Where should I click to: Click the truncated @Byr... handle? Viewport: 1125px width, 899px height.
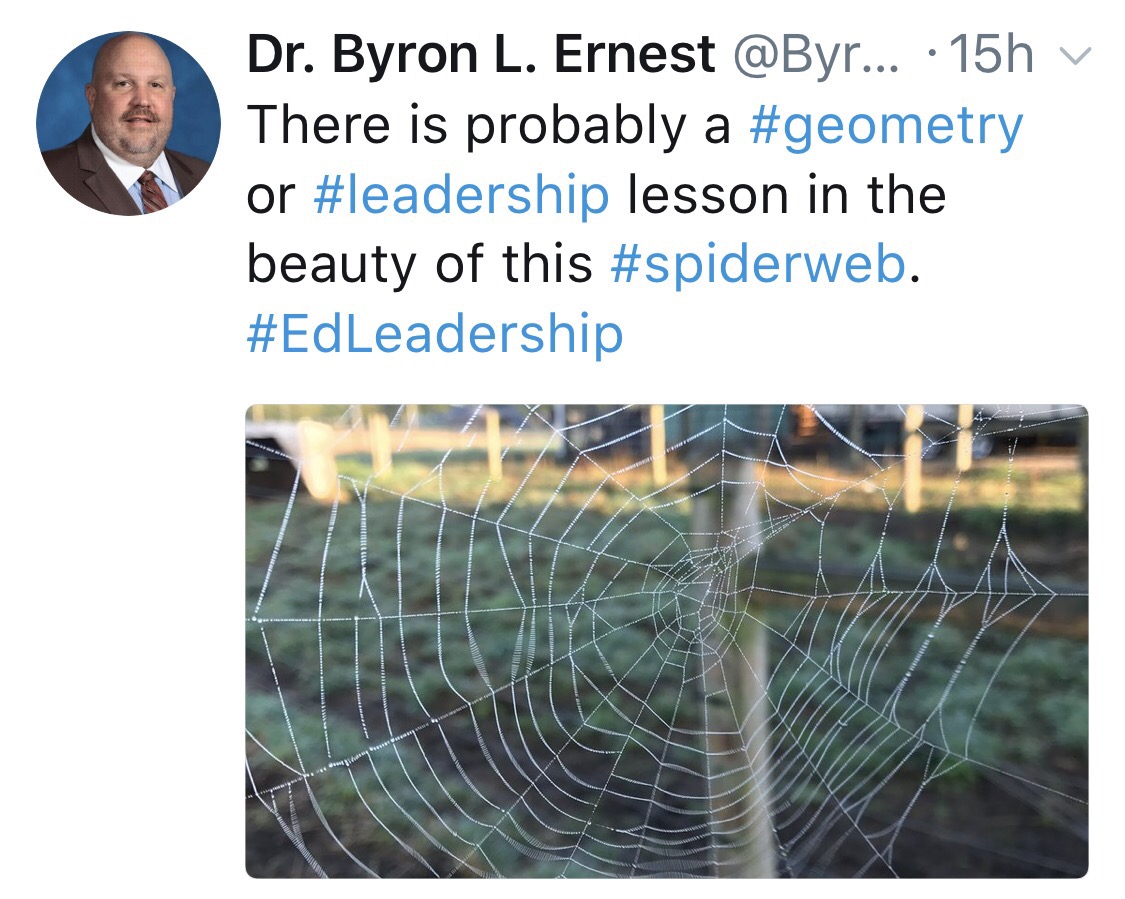click(x=815, y=56)
